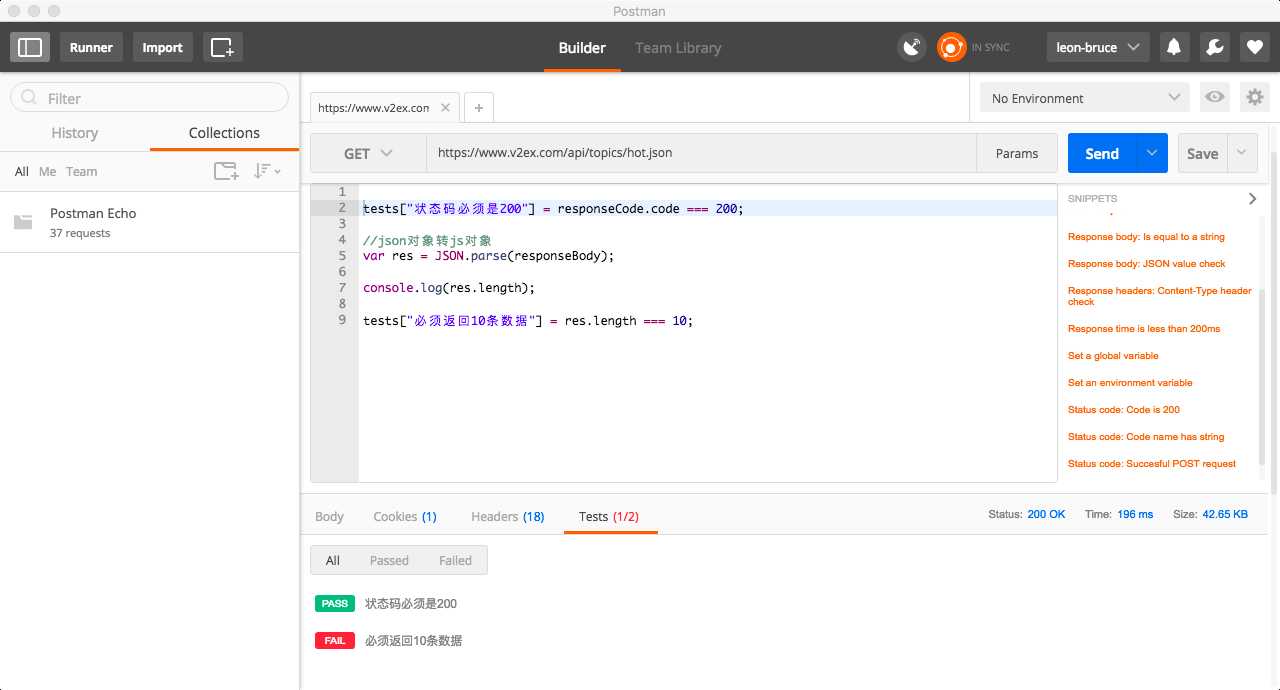
Task: Click the environment quick look eye icon
Action: 1215,97
